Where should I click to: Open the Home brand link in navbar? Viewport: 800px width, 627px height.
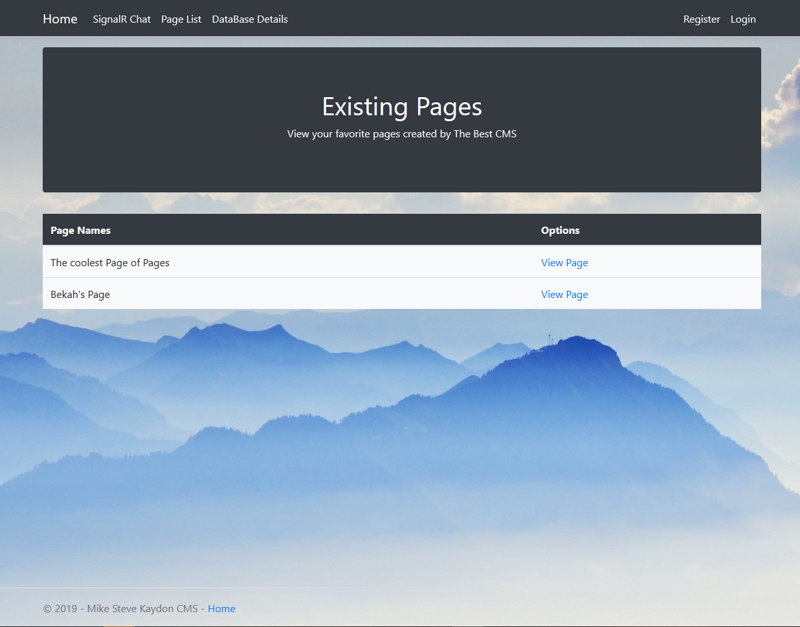(60, 19)
